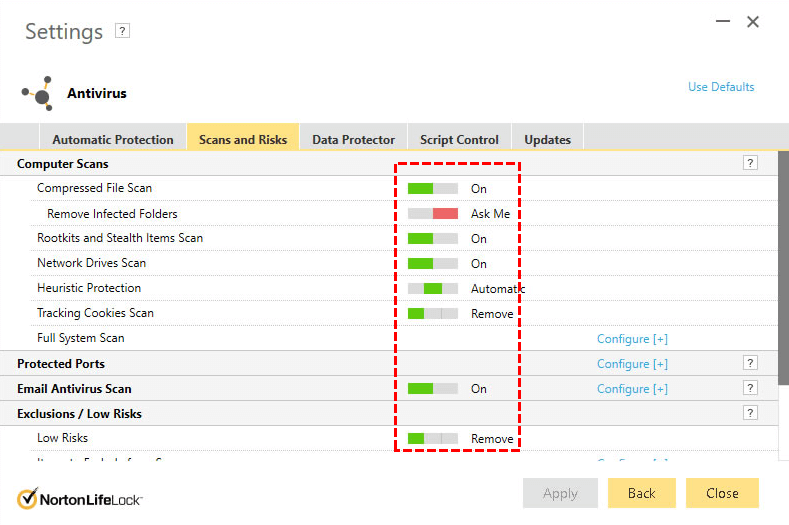Viewport: 789px width, 525px height.
Task: Disable Network Drives Scan toggle
Action: [x=432, y=263]
